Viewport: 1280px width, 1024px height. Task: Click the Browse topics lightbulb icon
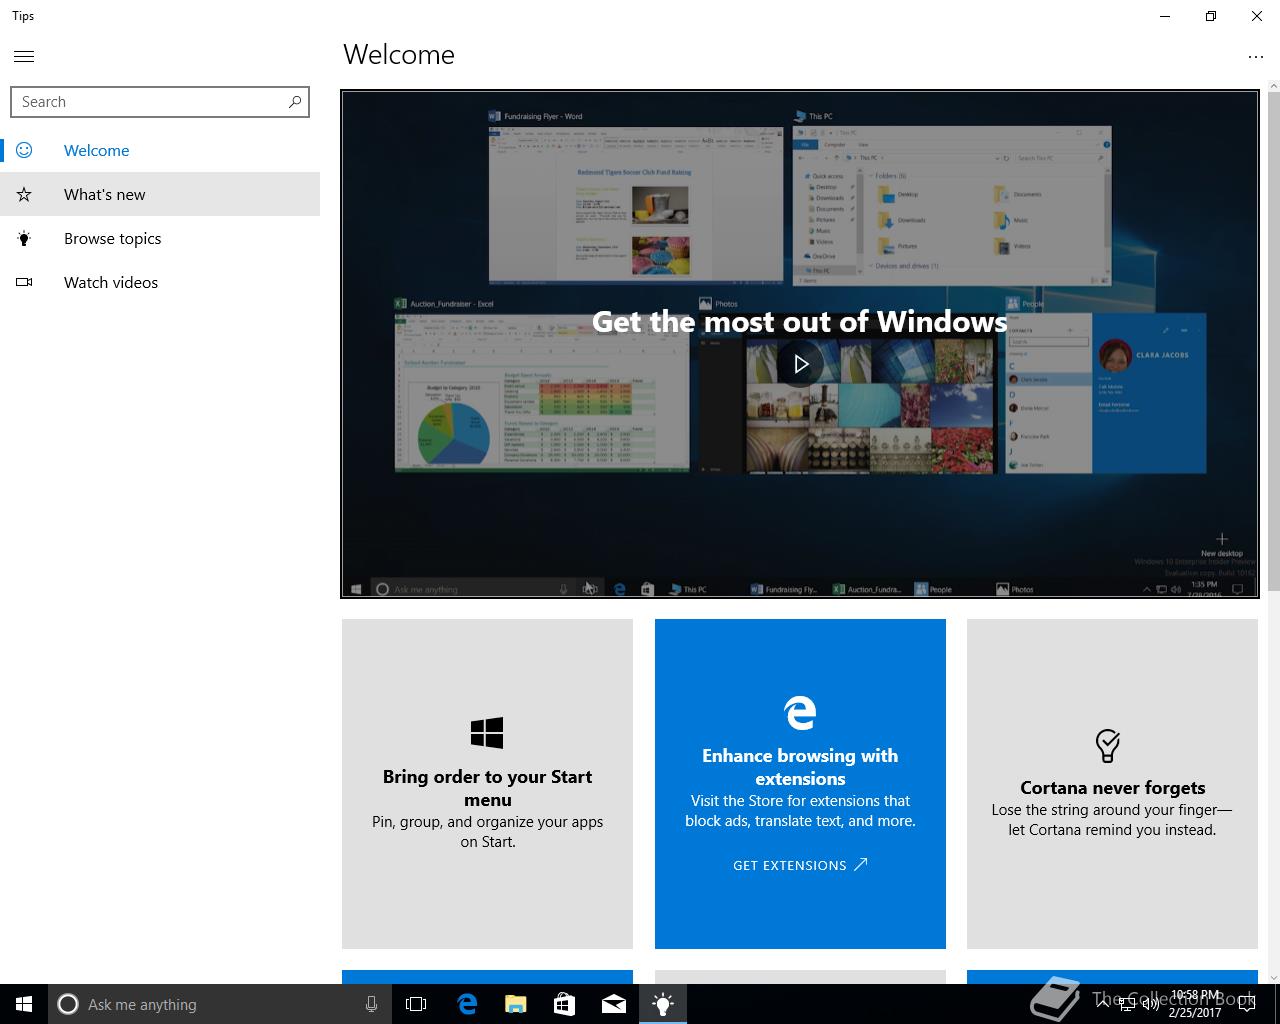click(x=24, y=238)
